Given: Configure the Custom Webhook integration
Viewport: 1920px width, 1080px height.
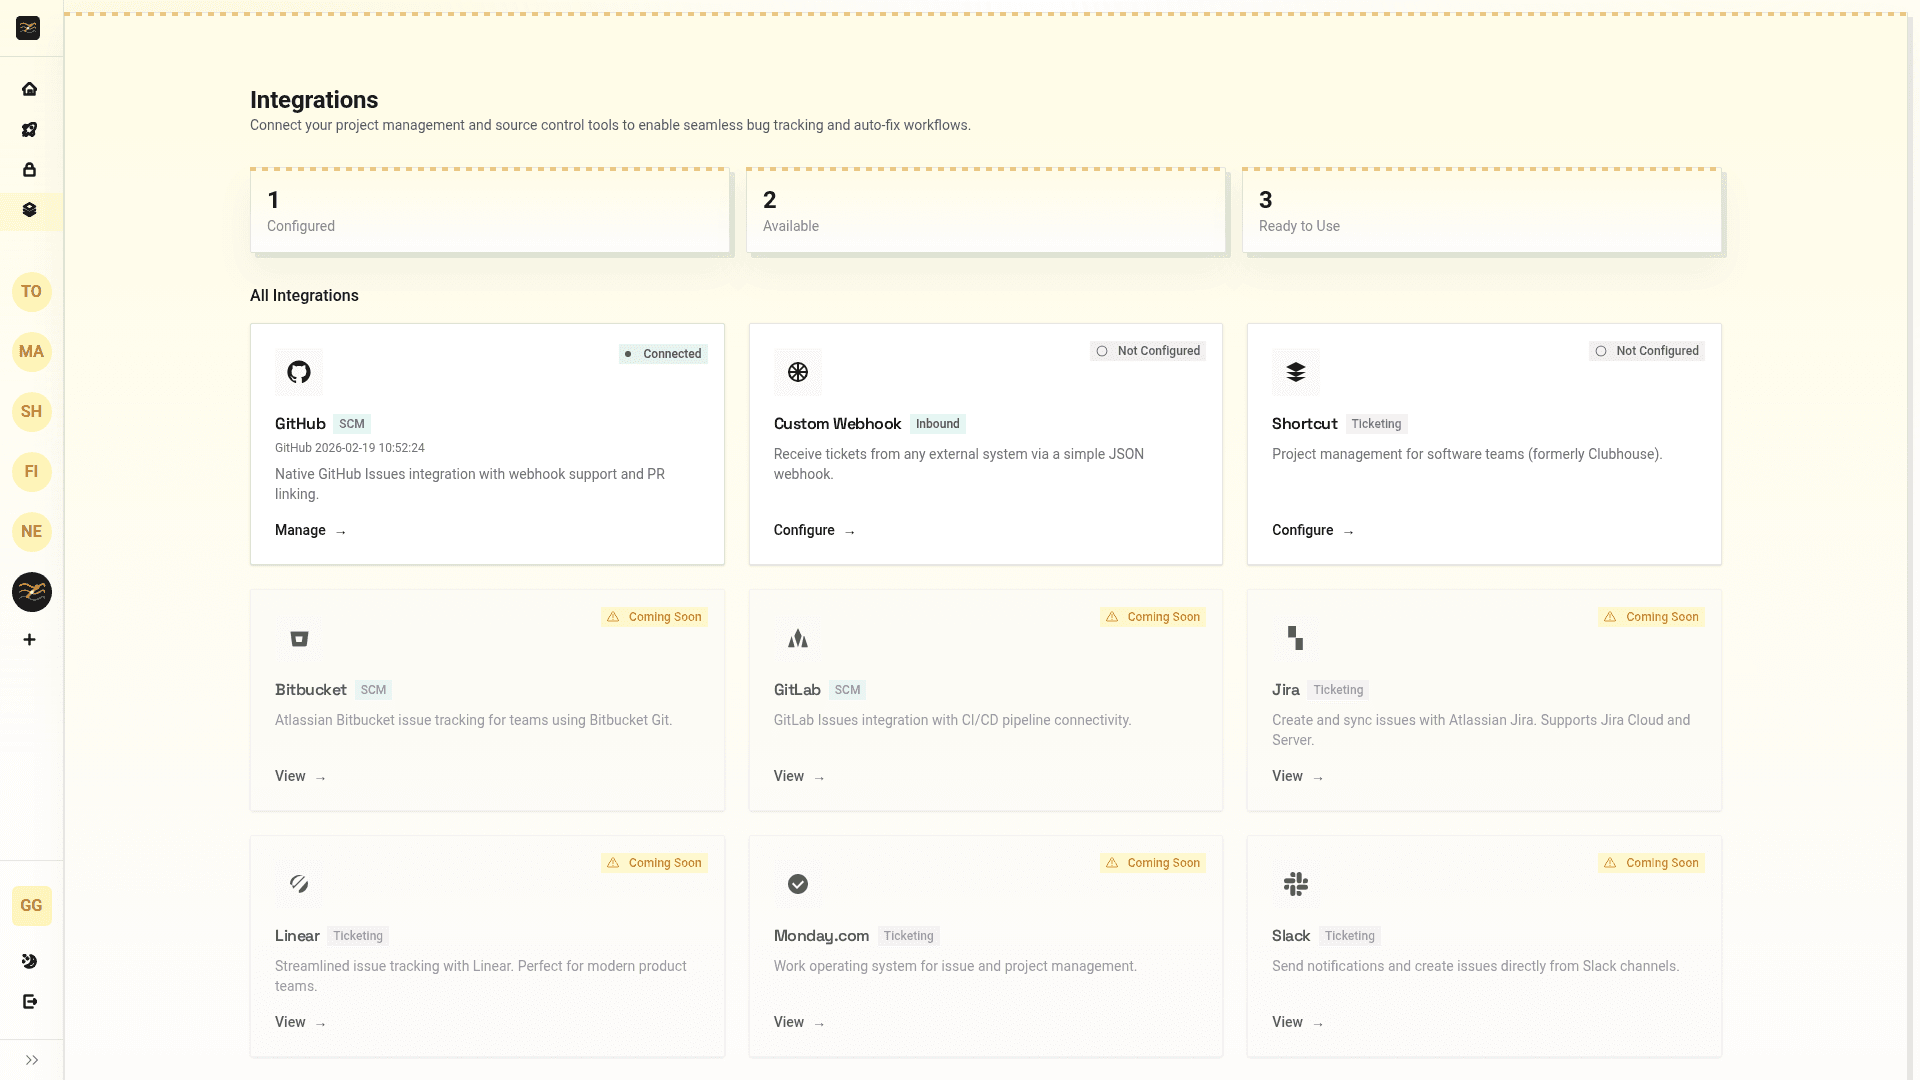Looking at the screenshot, I should (x=813, y=530).
